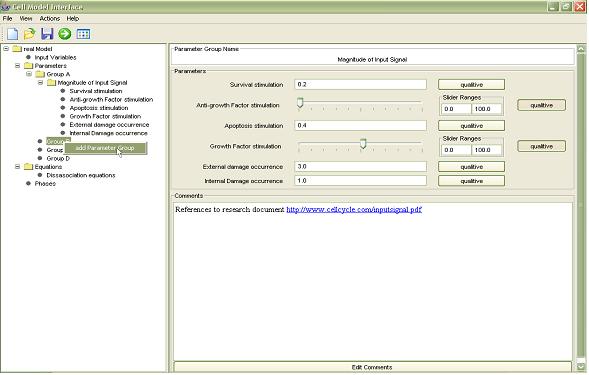Collapse the Parameters tree node
Viewport: 589px width, 375px height.
point(17,65)
